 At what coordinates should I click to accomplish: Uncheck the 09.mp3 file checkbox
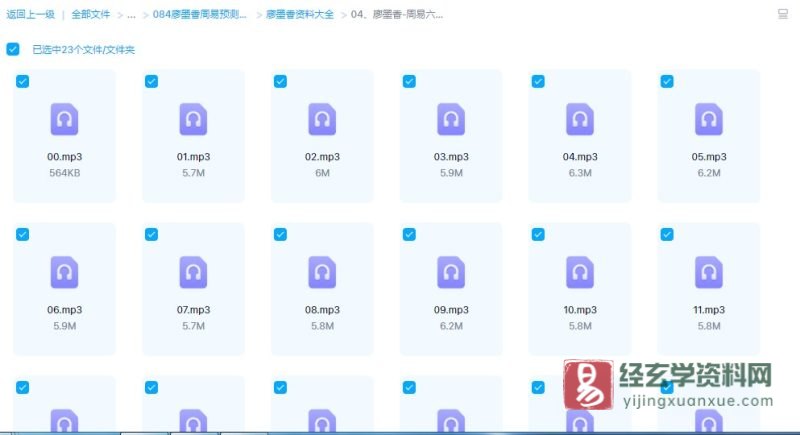click(409, 234)
